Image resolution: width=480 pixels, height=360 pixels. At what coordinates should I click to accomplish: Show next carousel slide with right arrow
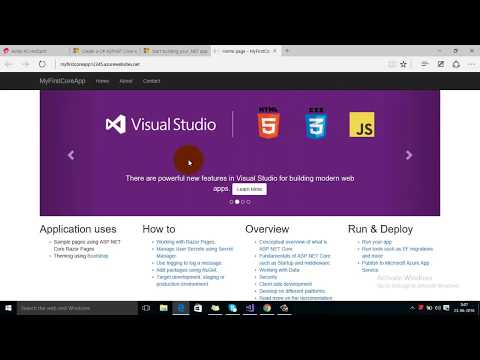409,155
